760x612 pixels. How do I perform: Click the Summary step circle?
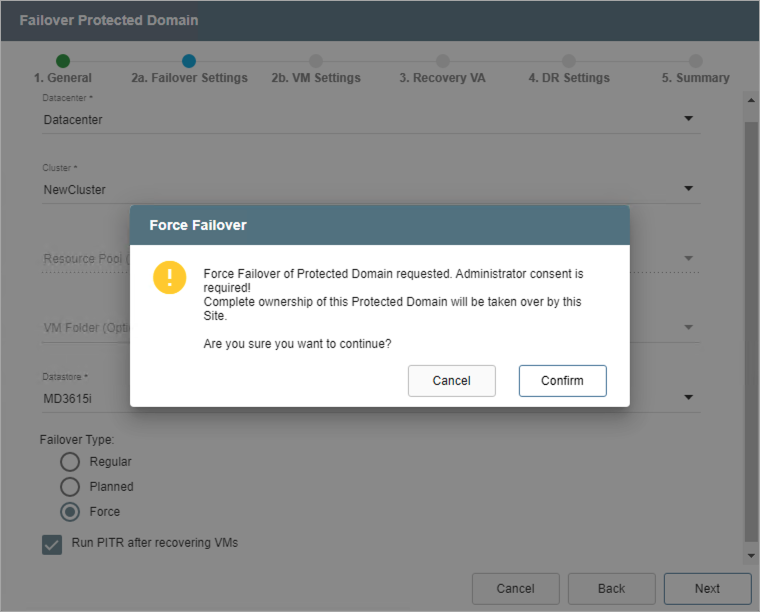696,61
